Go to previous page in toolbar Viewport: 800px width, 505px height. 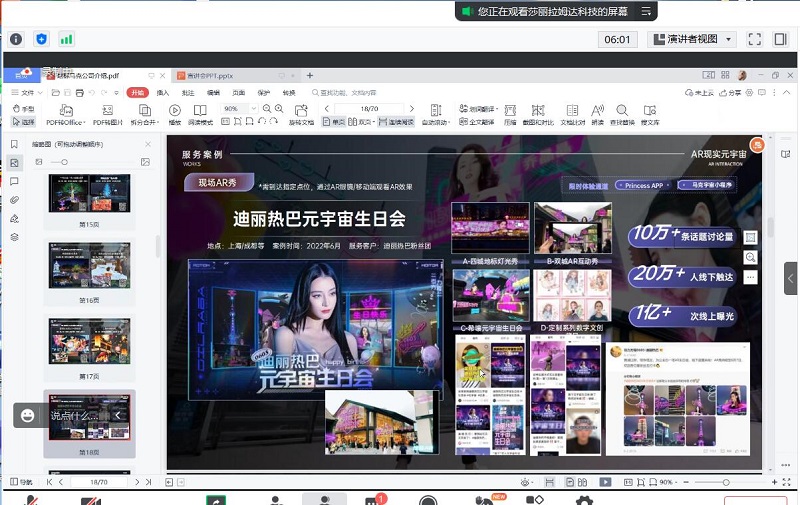(x=327, y=109)
